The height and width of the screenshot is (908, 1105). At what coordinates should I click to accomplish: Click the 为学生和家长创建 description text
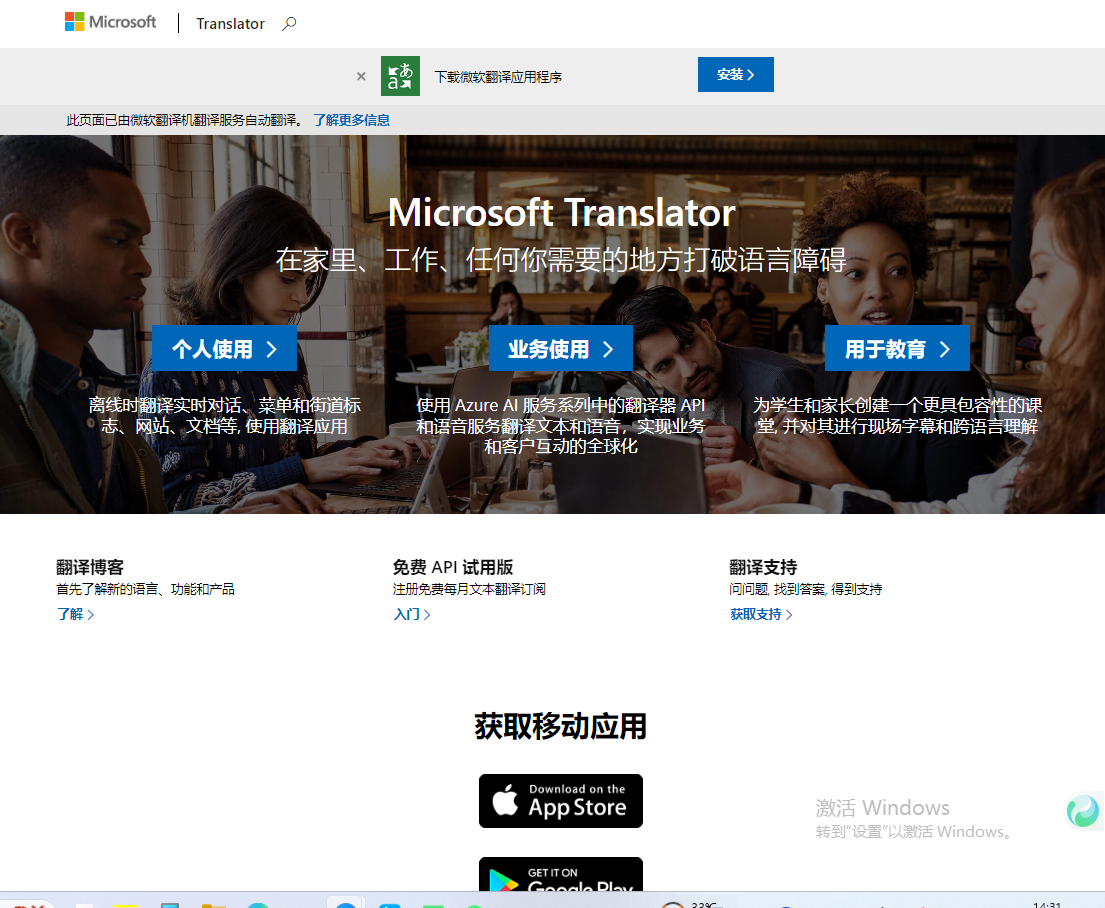coord(897,415)
